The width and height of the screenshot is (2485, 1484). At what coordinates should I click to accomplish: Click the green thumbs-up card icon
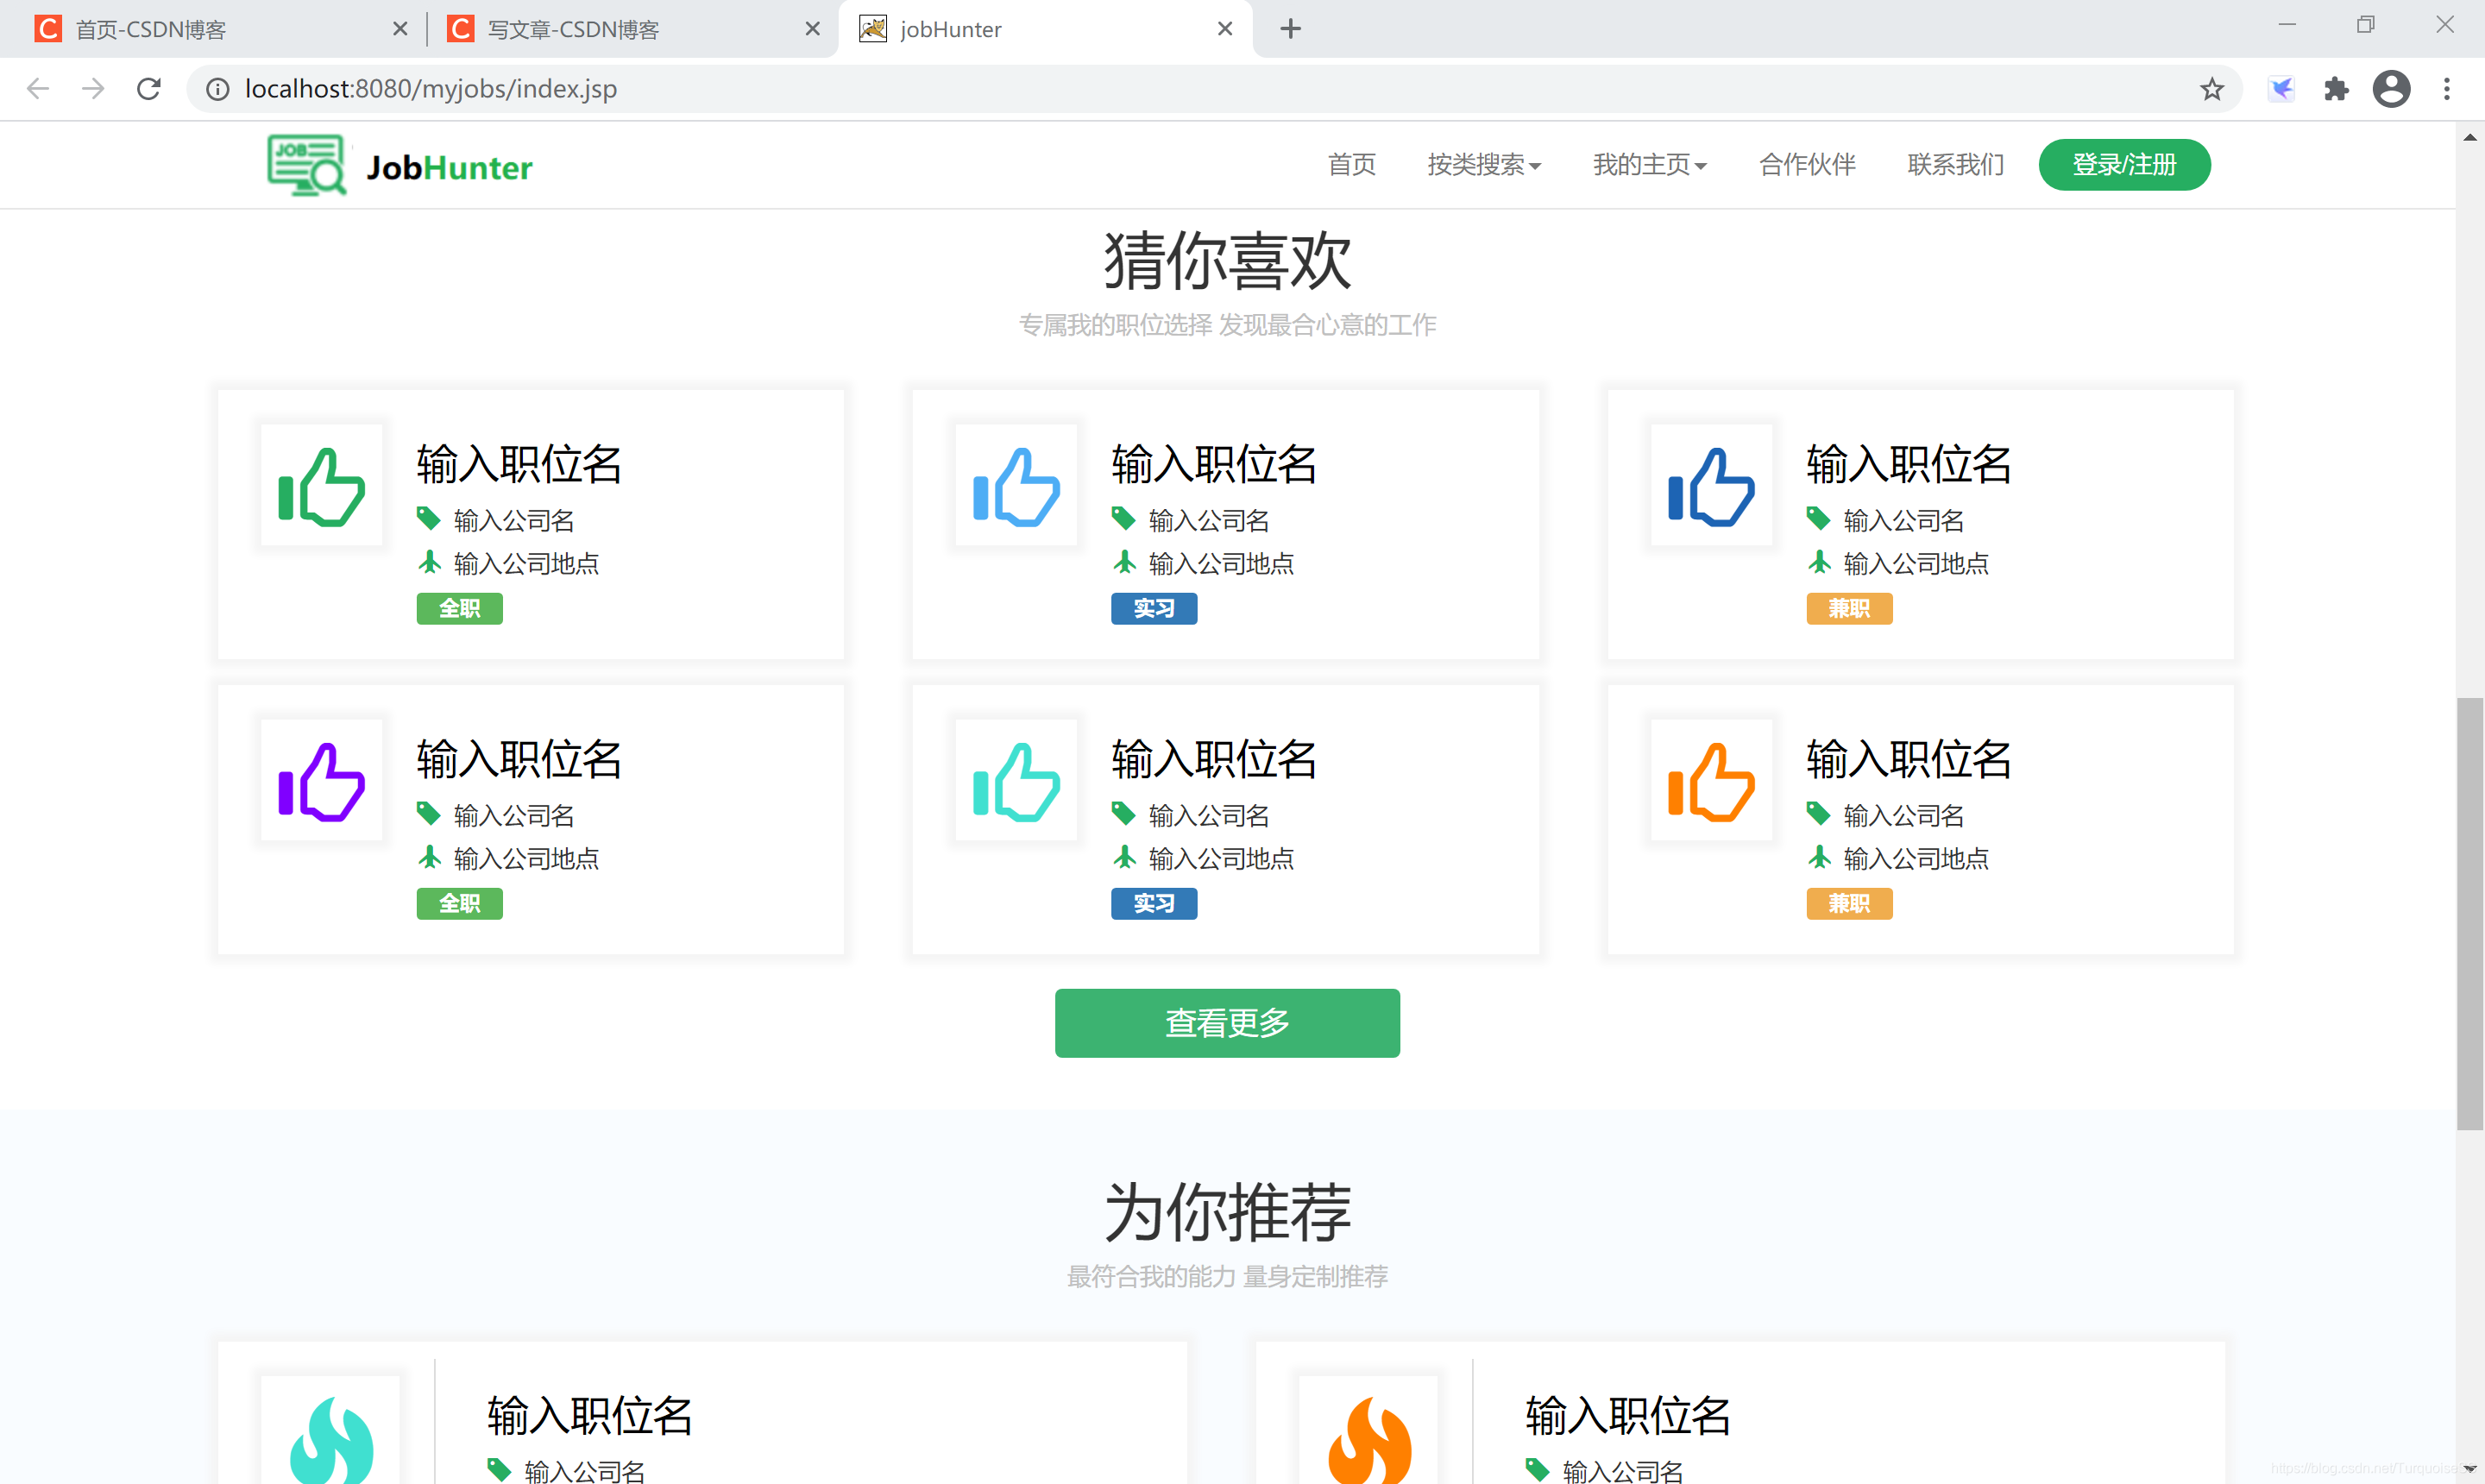pos(321,487)
